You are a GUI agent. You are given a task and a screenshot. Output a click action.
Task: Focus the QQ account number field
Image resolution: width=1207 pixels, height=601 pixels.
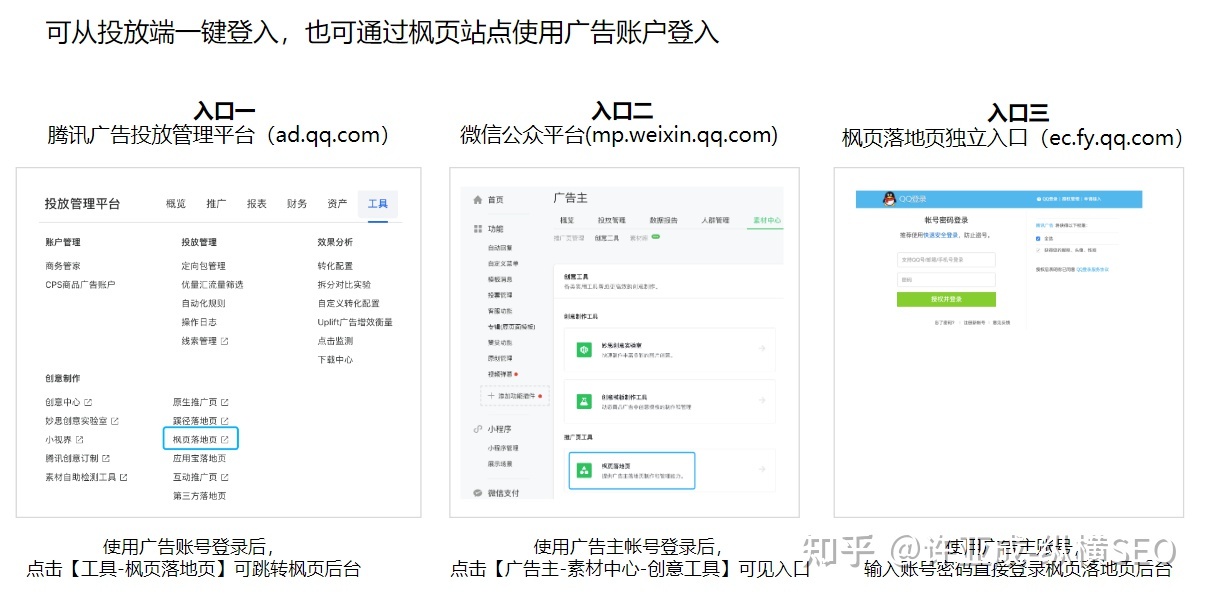click(x=946, y=259)
